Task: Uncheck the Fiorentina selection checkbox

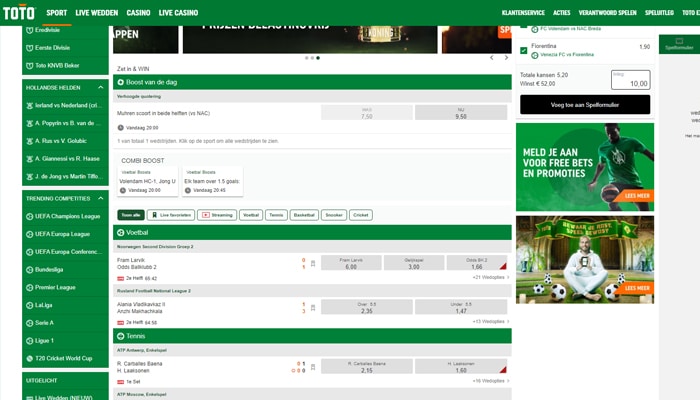Action: [x=524, y=50]
